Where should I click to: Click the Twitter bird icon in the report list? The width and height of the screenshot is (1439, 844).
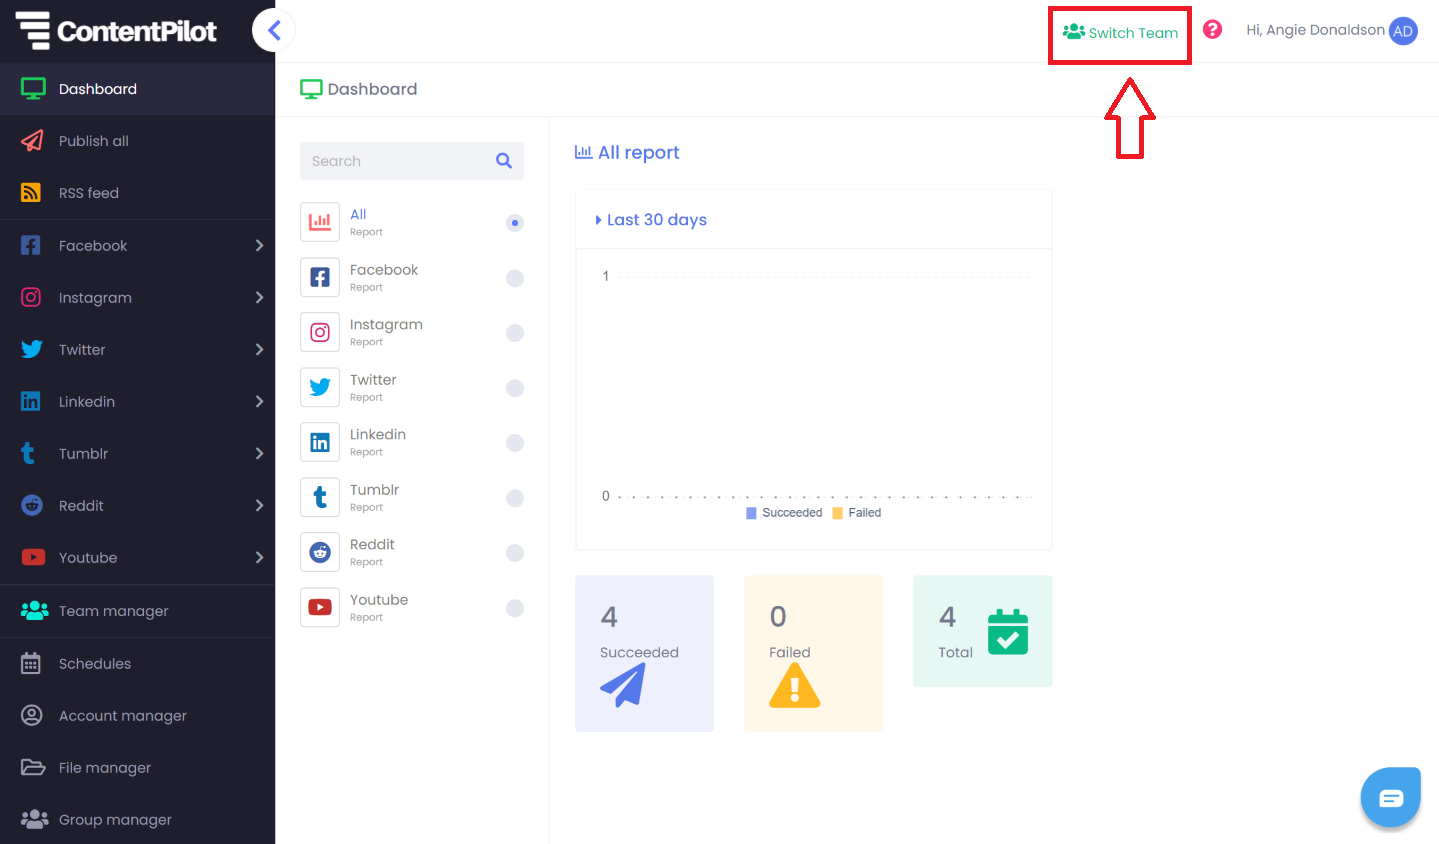click(x=320, y=387)
